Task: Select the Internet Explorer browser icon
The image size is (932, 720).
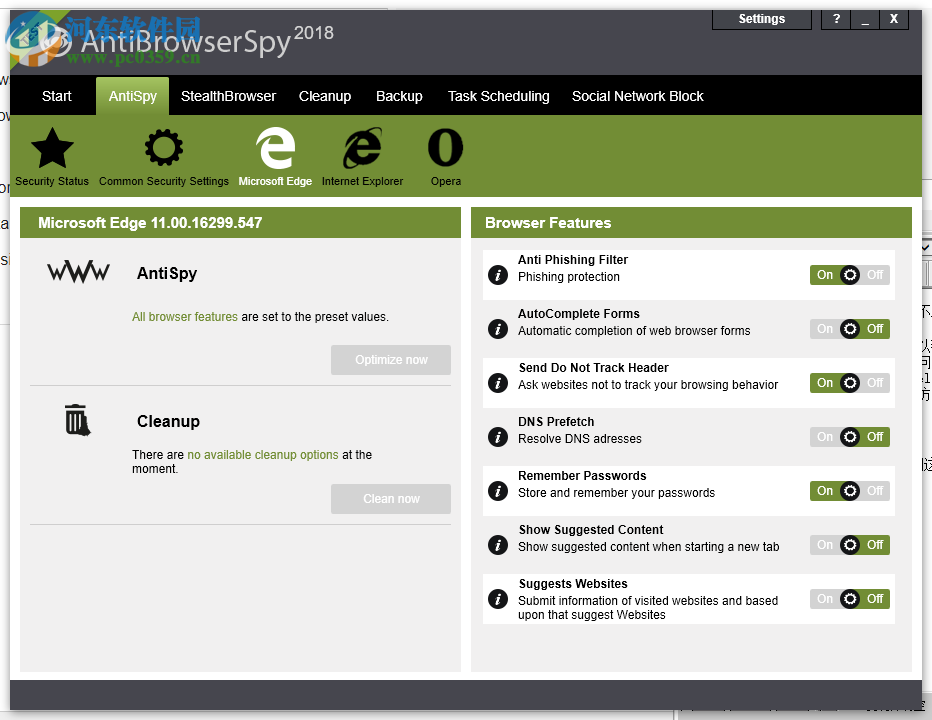Action: [362, 148]
